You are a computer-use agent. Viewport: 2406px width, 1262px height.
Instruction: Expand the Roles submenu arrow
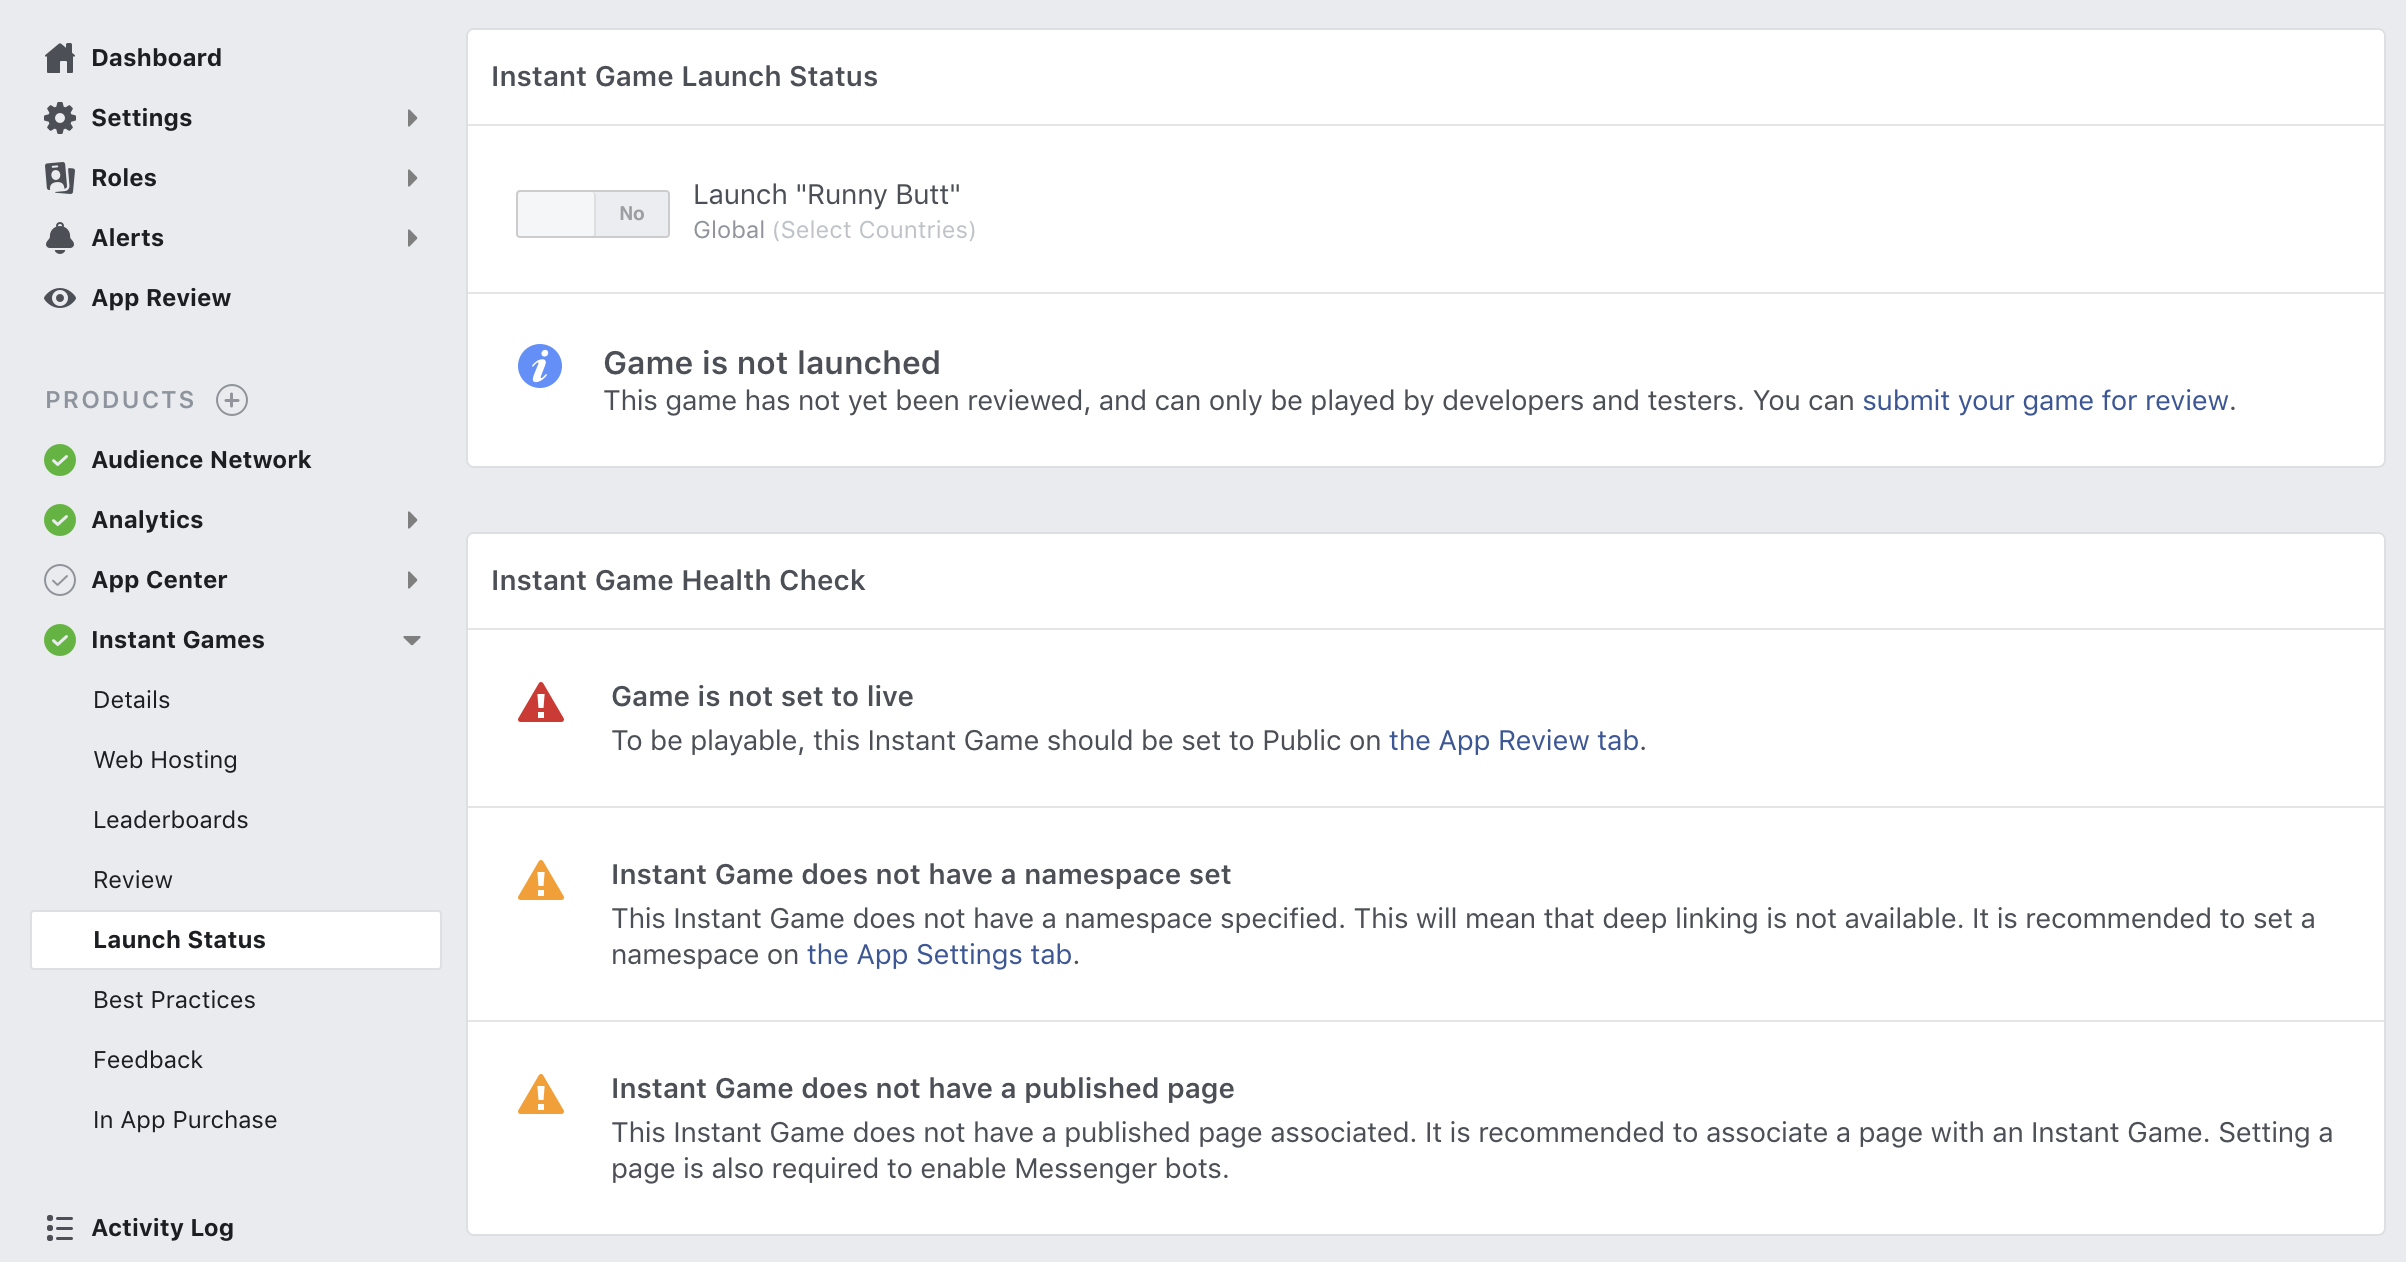point(412,178)
